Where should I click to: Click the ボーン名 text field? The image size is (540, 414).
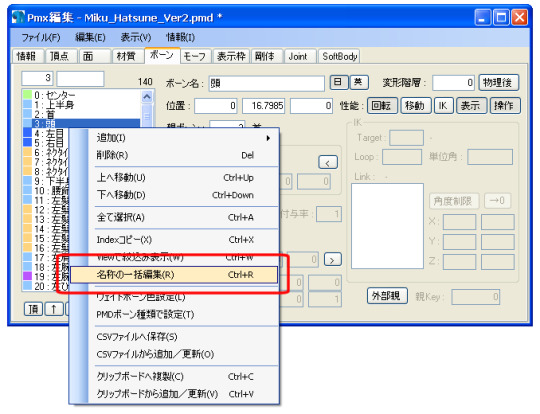point(266,83)
